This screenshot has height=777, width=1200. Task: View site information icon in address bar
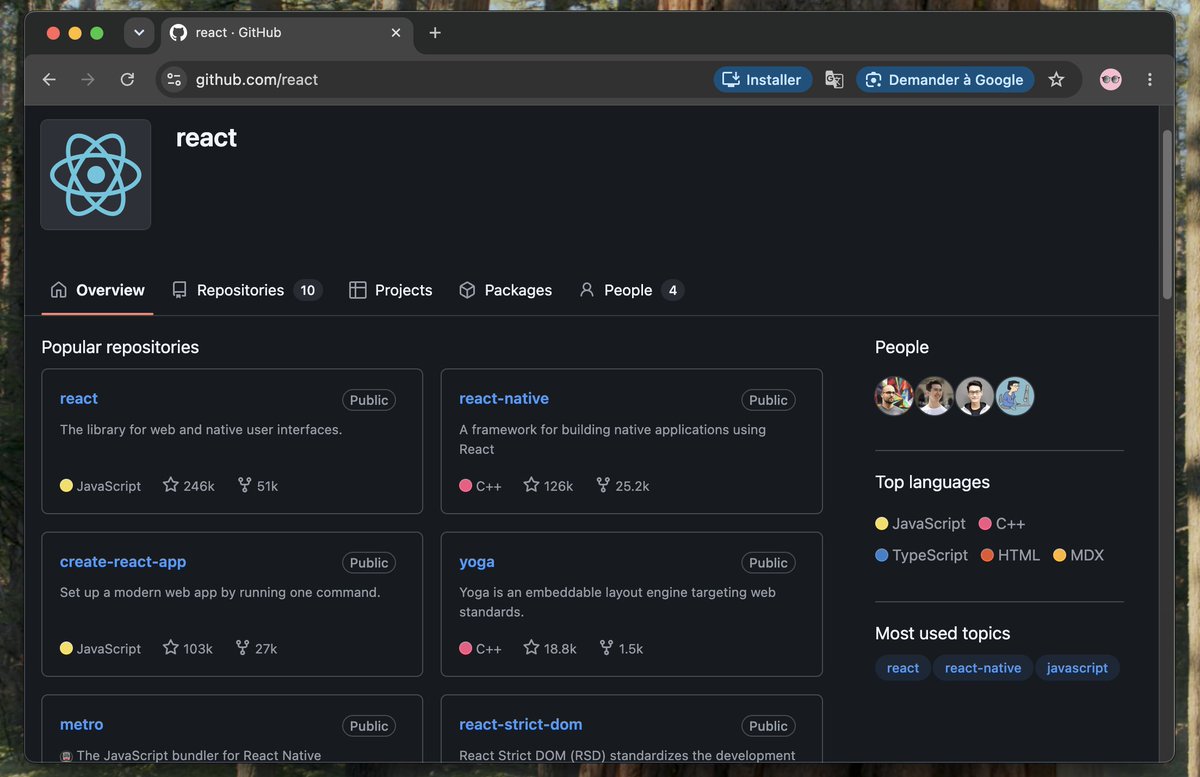click(174, 80)
